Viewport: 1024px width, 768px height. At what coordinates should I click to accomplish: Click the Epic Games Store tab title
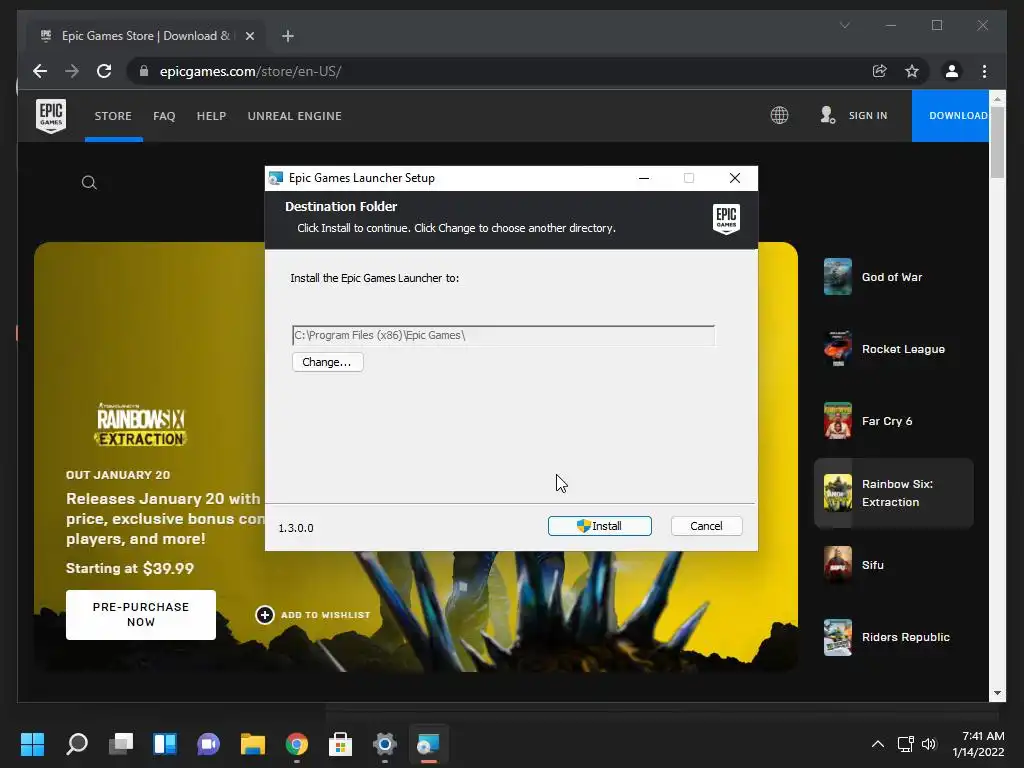(146, 36)
